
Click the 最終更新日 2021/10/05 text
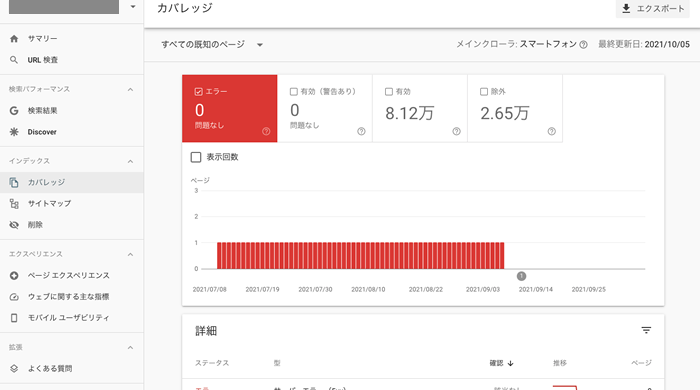pos(644,45)
